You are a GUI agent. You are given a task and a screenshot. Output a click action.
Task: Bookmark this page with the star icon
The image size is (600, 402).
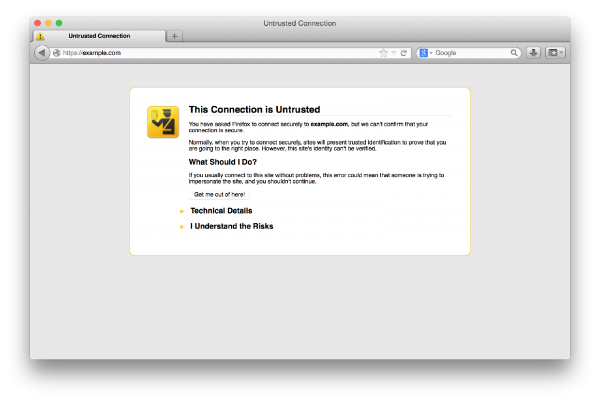[383, 53]
